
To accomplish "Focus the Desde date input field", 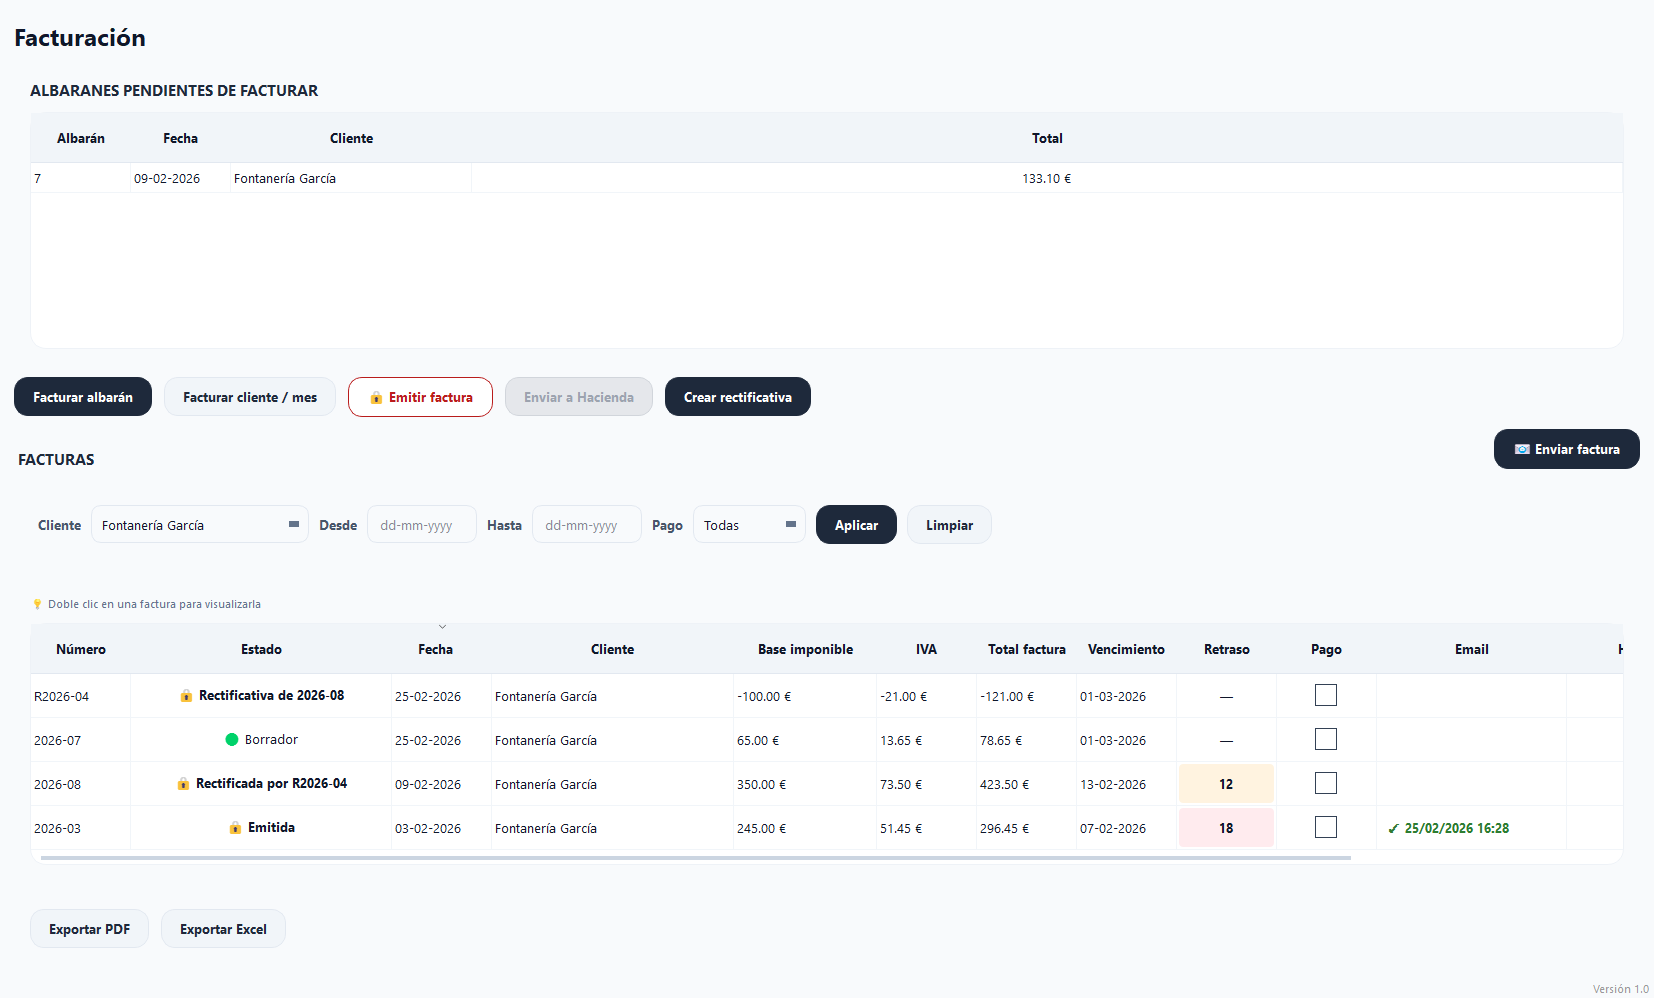I will click(421, 525).
